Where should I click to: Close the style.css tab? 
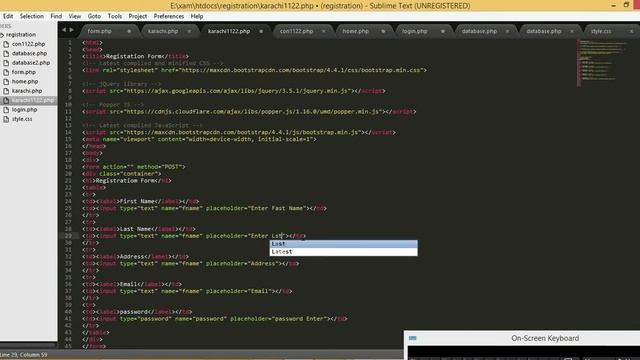tap(631, 31)
